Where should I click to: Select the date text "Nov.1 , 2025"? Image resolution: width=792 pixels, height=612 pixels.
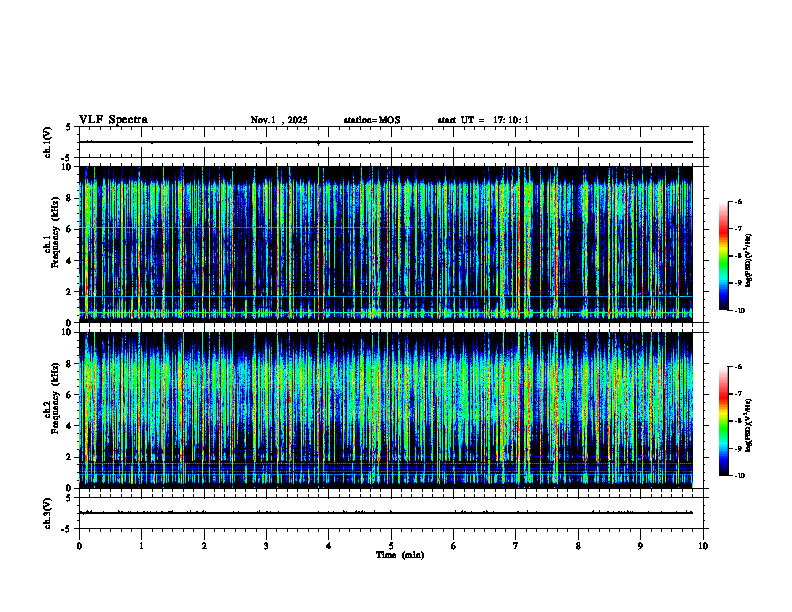point(279,120)
